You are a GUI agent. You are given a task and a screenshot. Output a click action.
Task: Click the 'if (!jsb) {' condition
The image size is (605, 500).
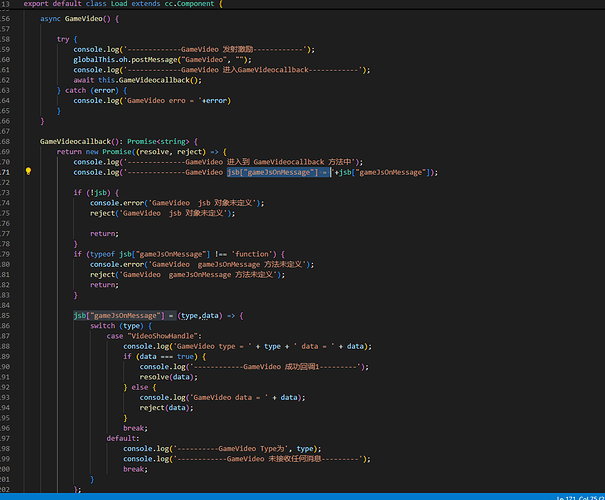click(96, 193)
